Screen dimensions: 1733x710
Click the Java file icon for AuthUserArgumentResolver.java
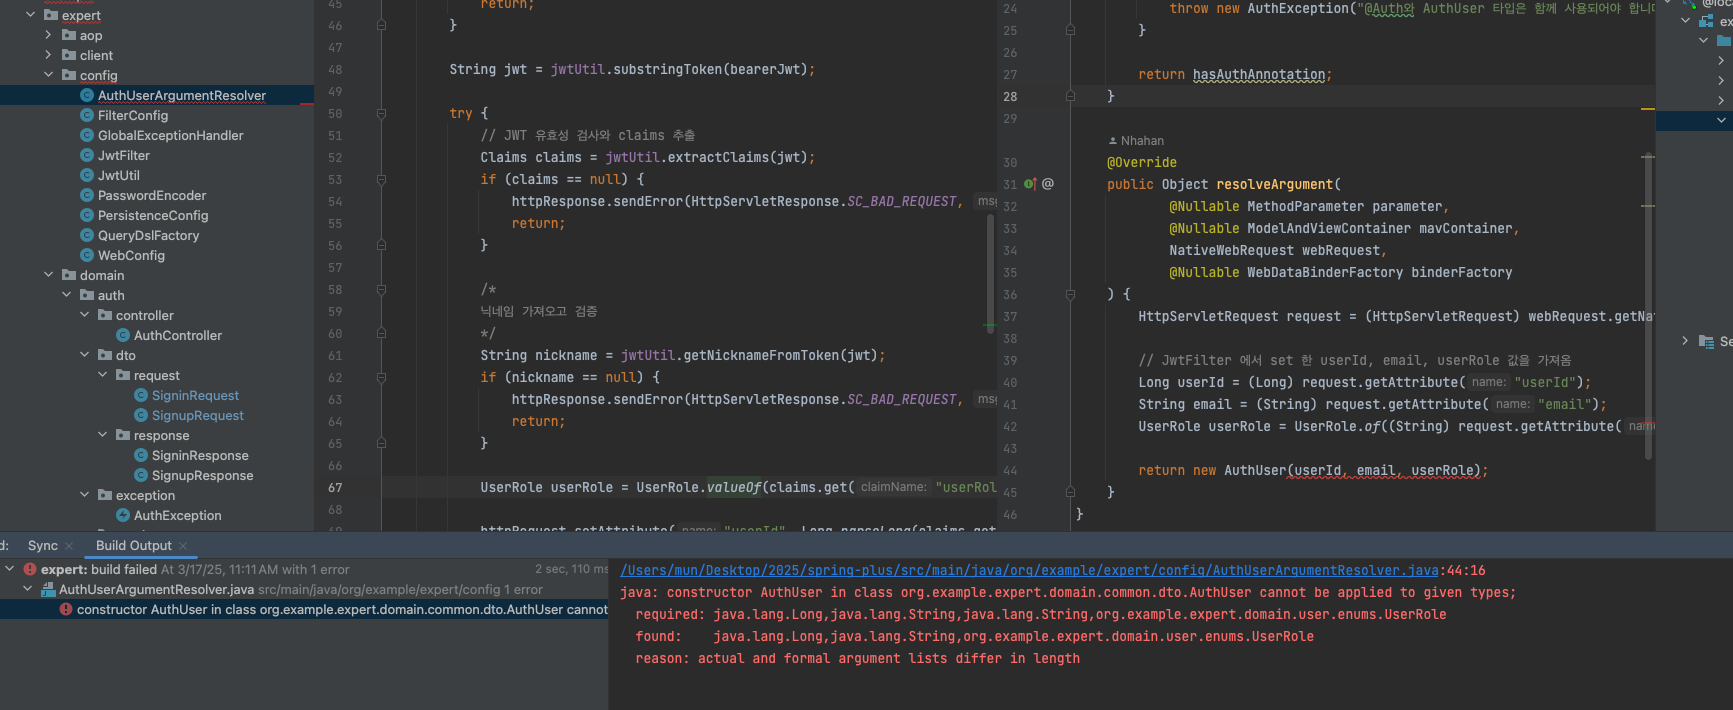click(x=48, y=589)
